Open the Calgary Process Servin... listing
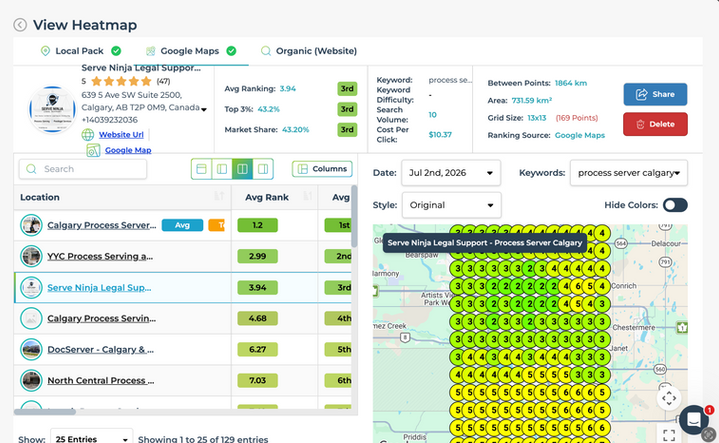719x443 pixels. tap(101, 318)
